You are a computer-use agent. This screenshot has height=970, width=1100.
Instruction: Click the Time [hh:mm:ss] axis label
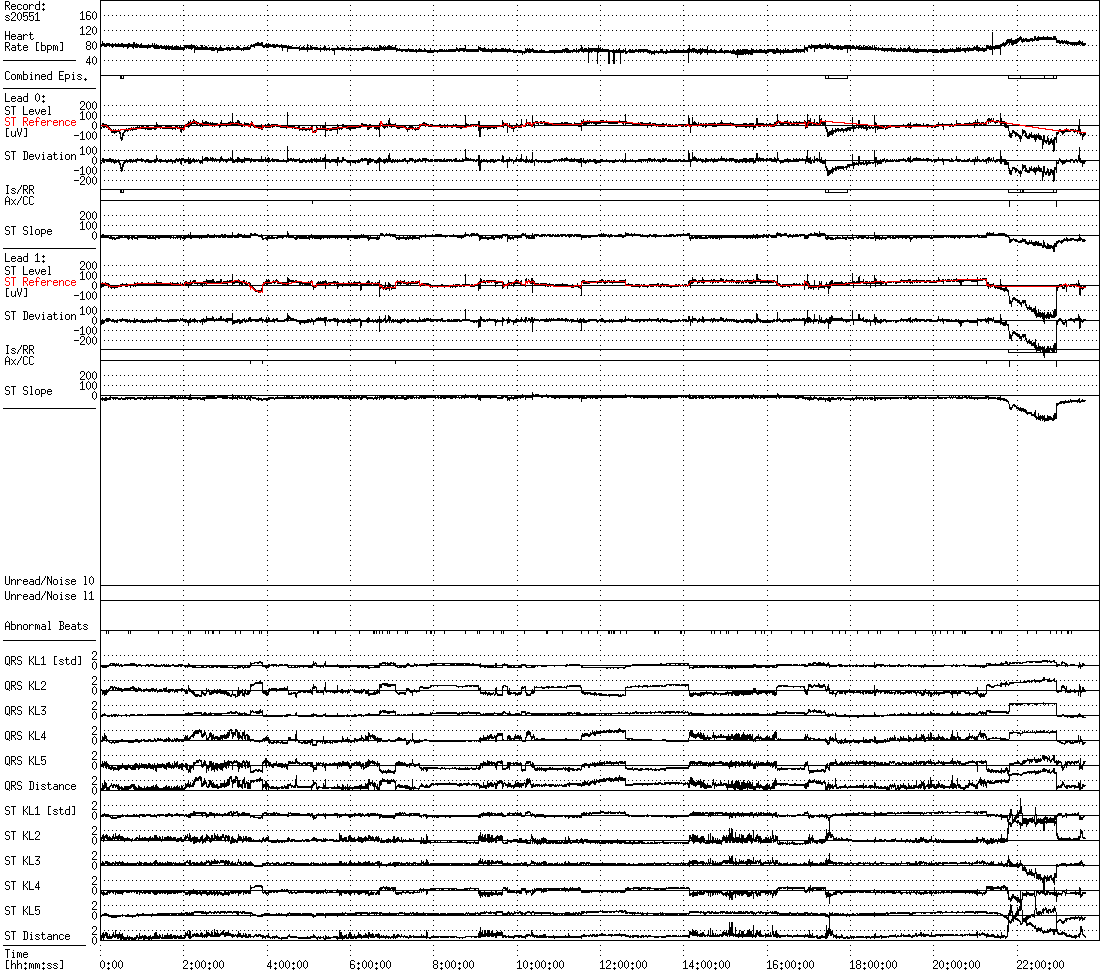click(34, 959)
